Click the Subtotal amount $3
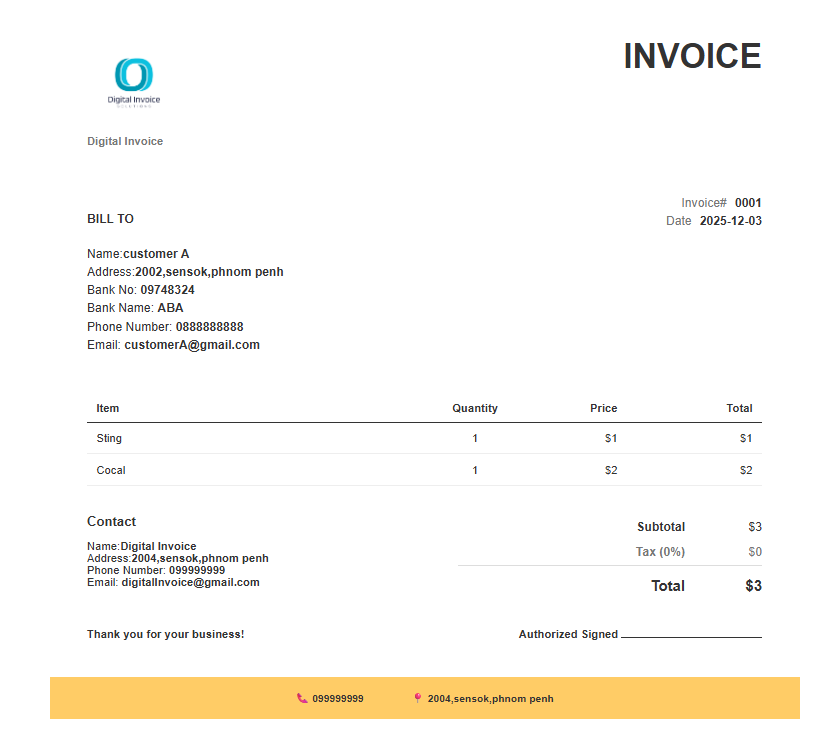817x743 pixels. (755, 526)
